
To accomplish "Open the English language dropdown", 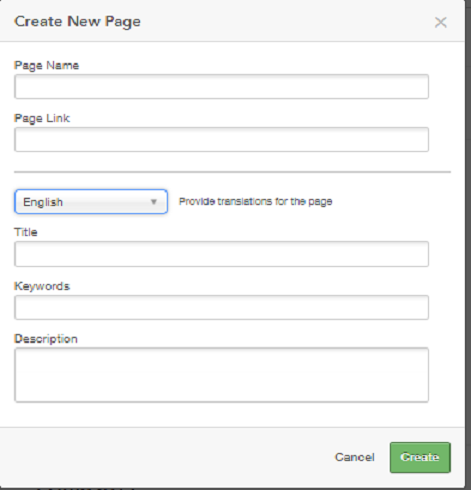I will click(x=91, y=202).
